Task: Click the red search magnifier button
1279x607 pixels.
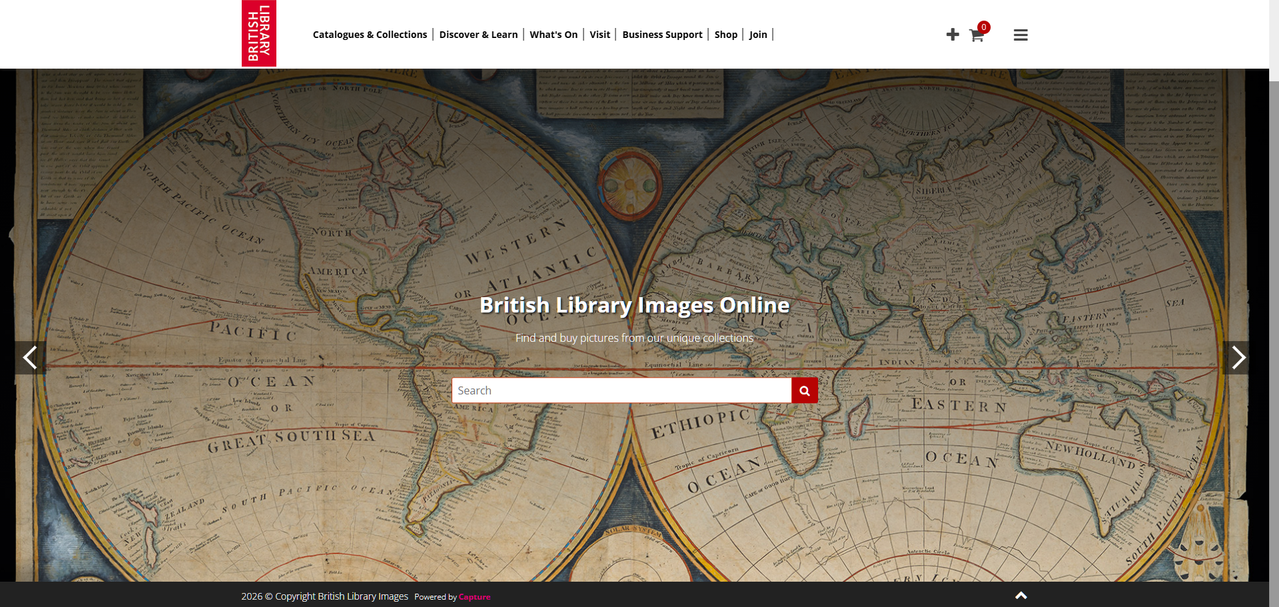Action: tap(805, 391)
